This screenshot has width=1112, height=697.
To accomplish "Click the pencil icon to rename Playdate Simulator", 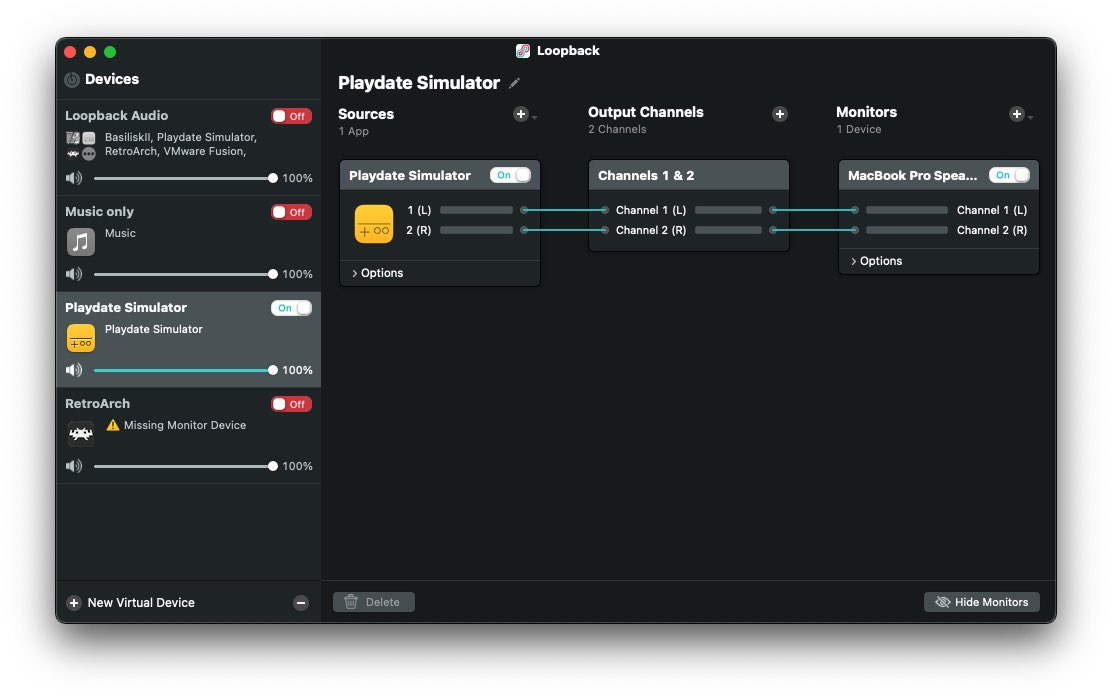I will [514, 83].
